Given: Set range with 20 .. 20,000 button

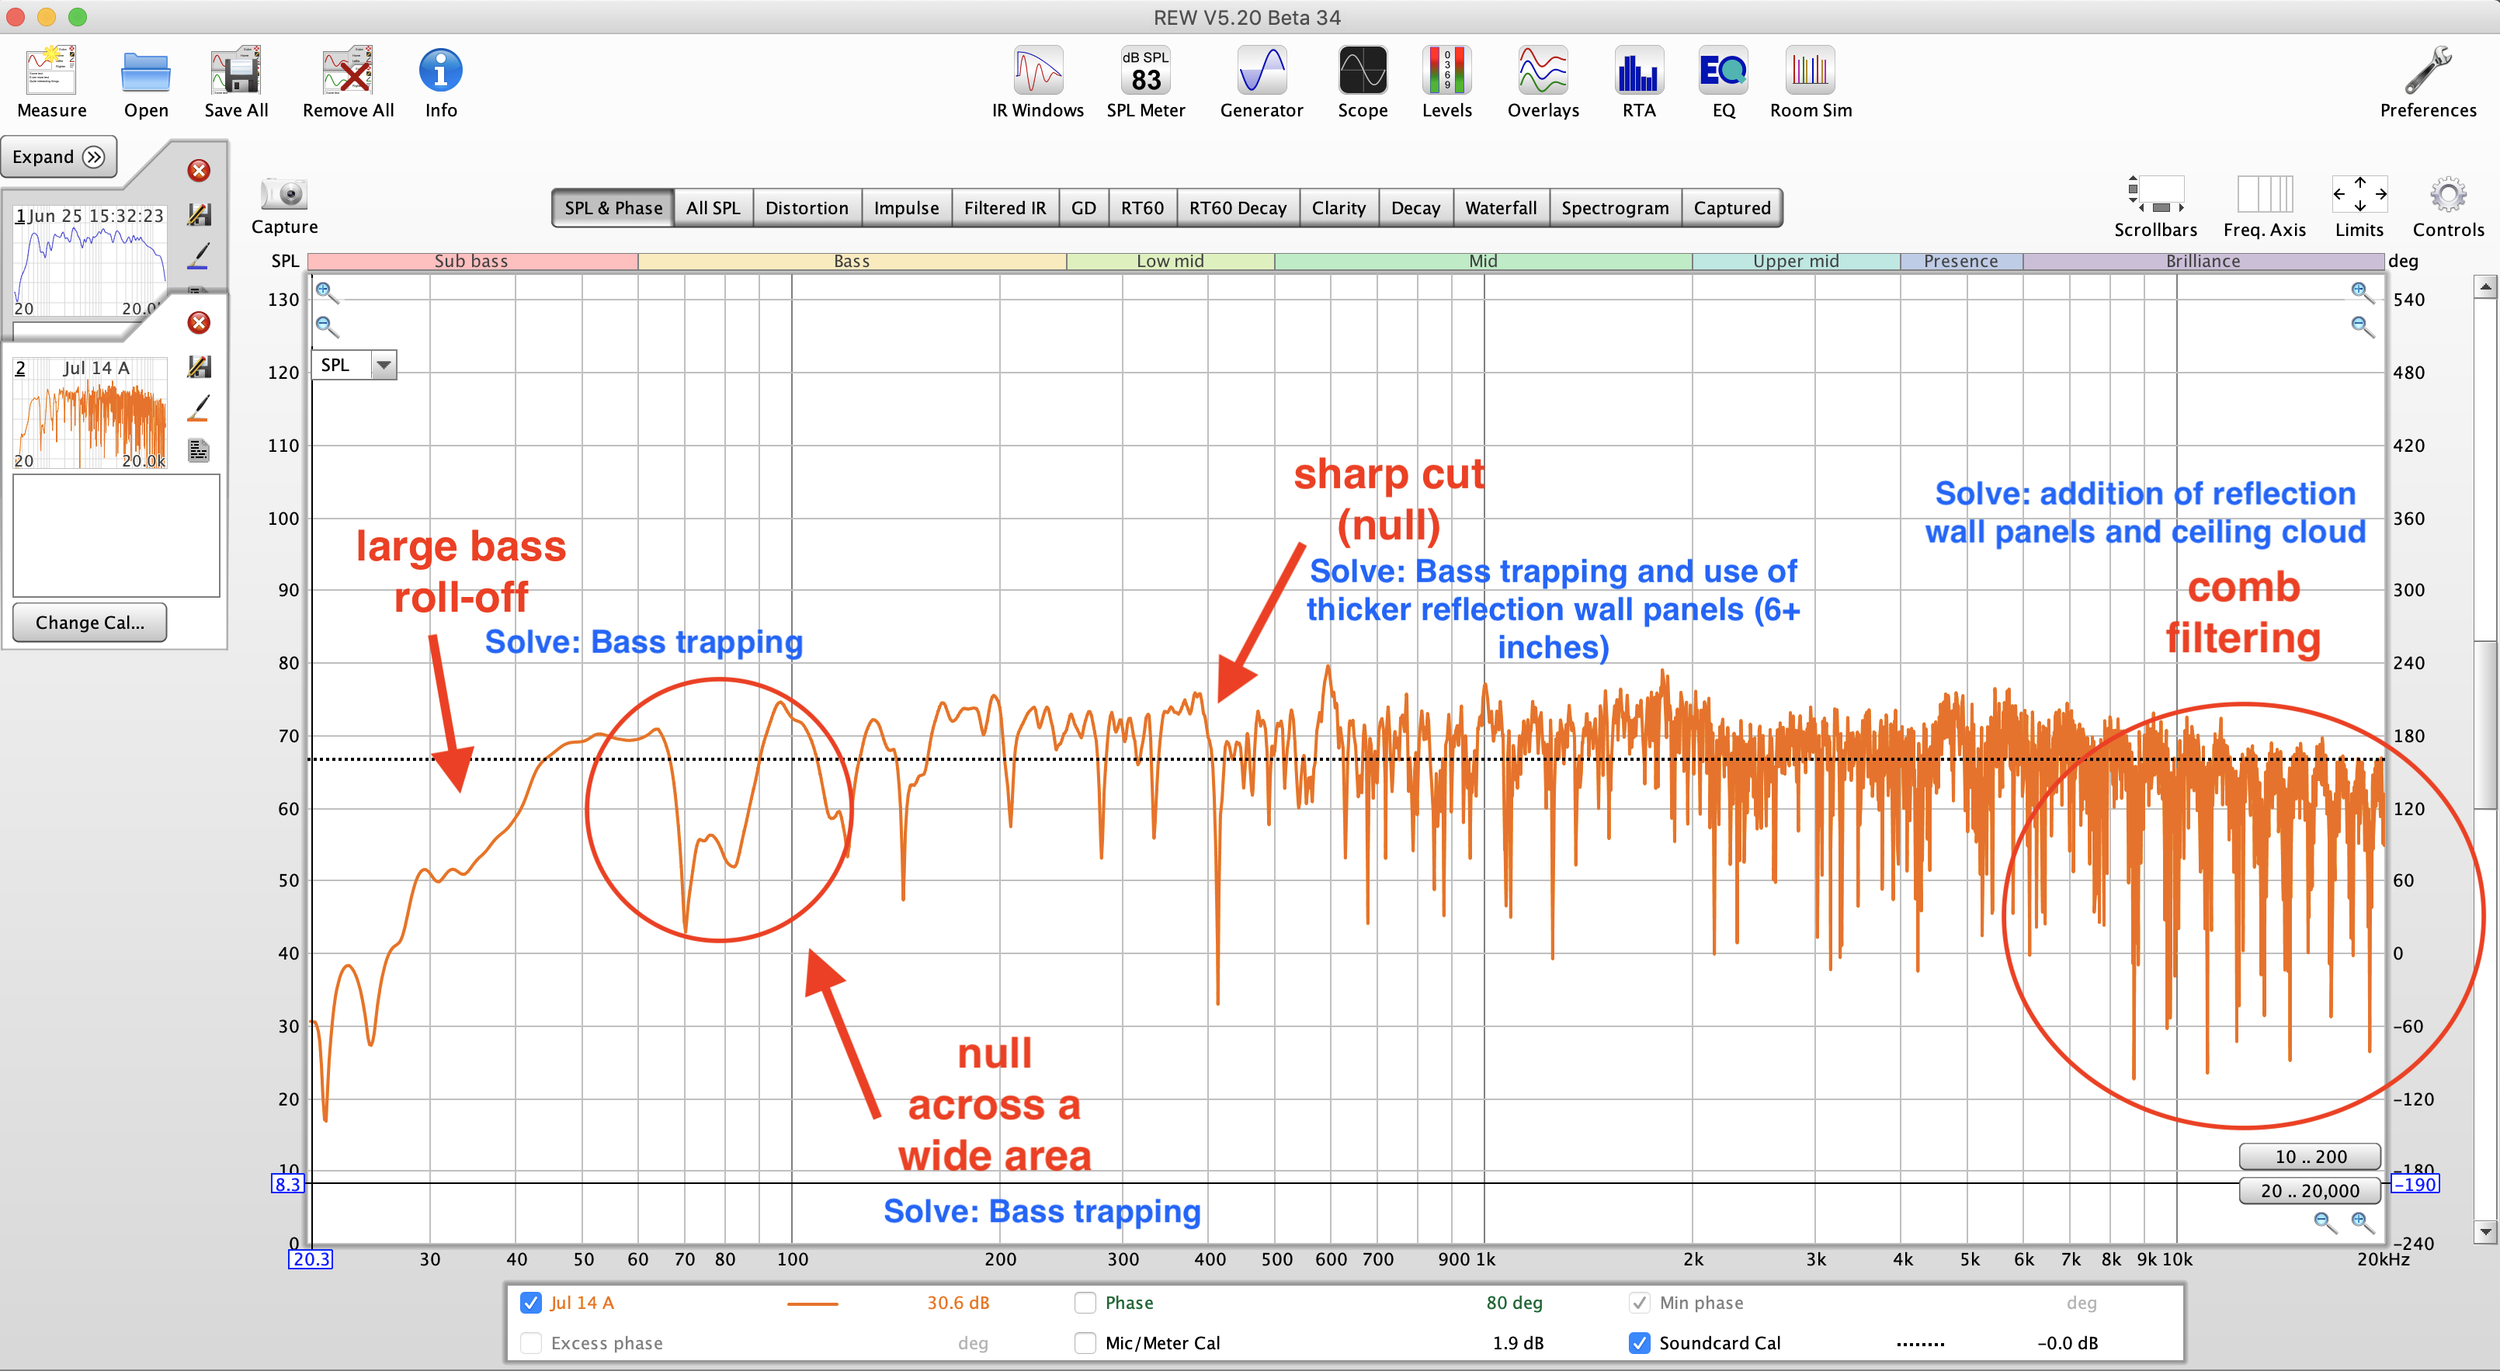Looking at the screenshot, I should click(x=2309, y=1190).
